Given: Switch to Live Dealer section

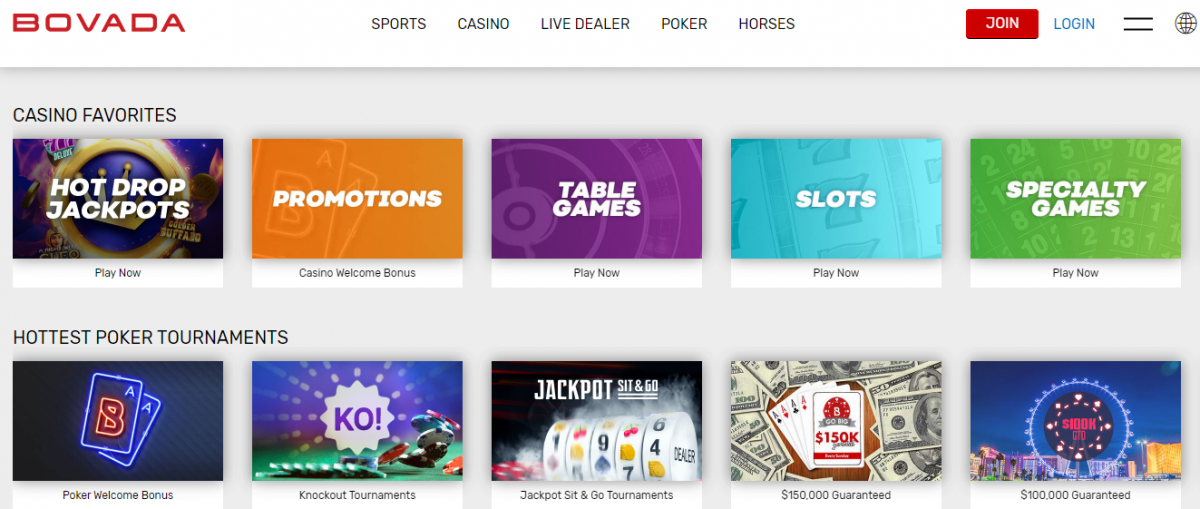Looking at the screenshot, I should 585,24.
